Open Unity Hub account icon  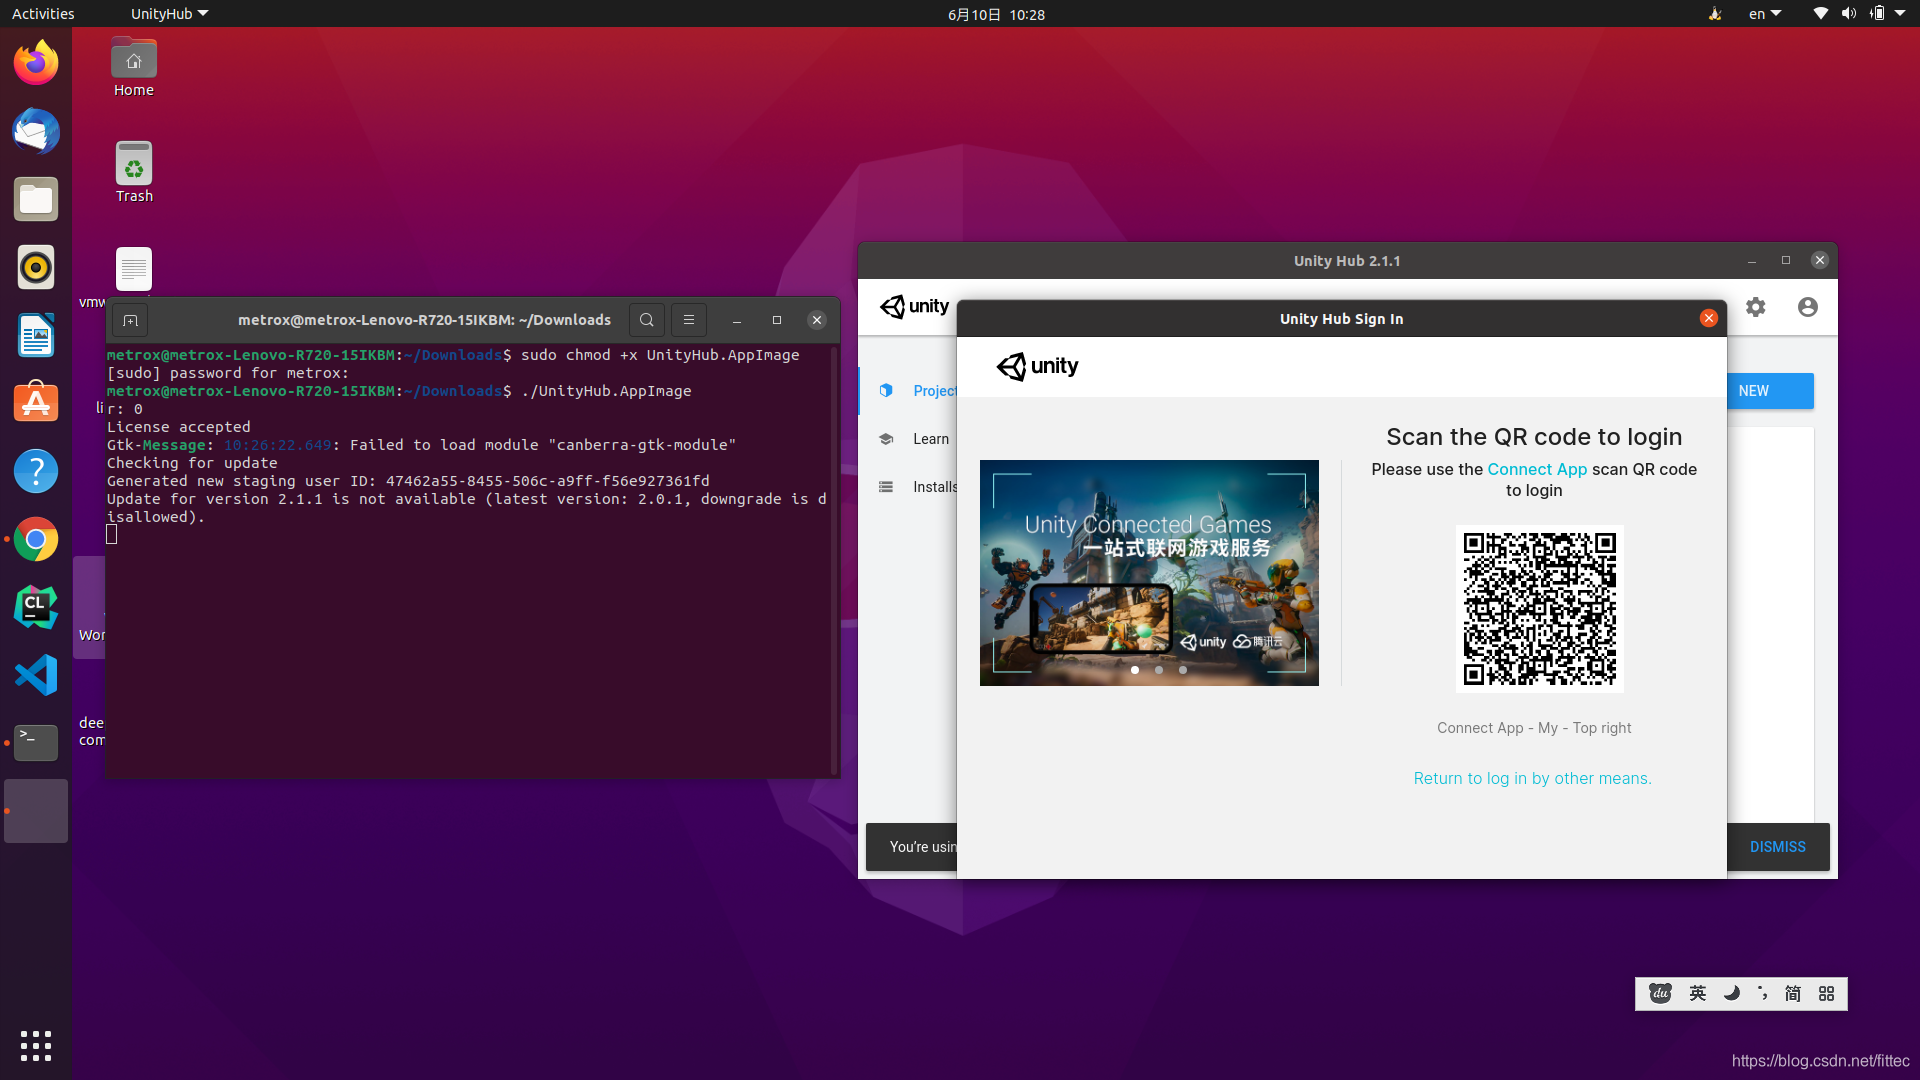point(1807,307)
